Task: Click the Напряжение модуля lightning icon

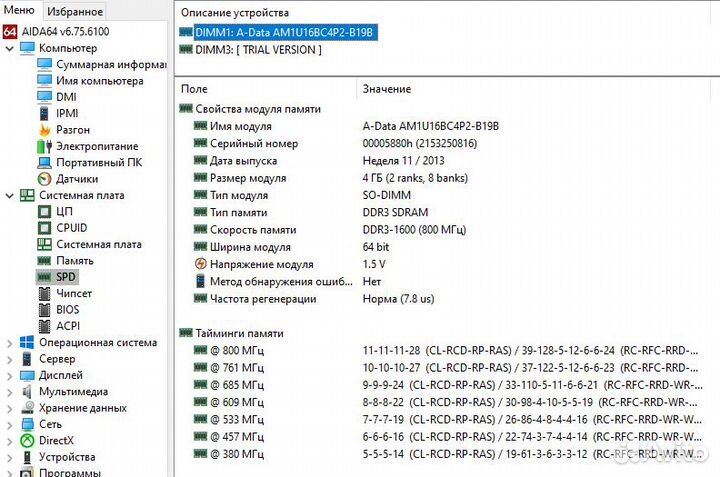Action: click(x=201, y=264)
